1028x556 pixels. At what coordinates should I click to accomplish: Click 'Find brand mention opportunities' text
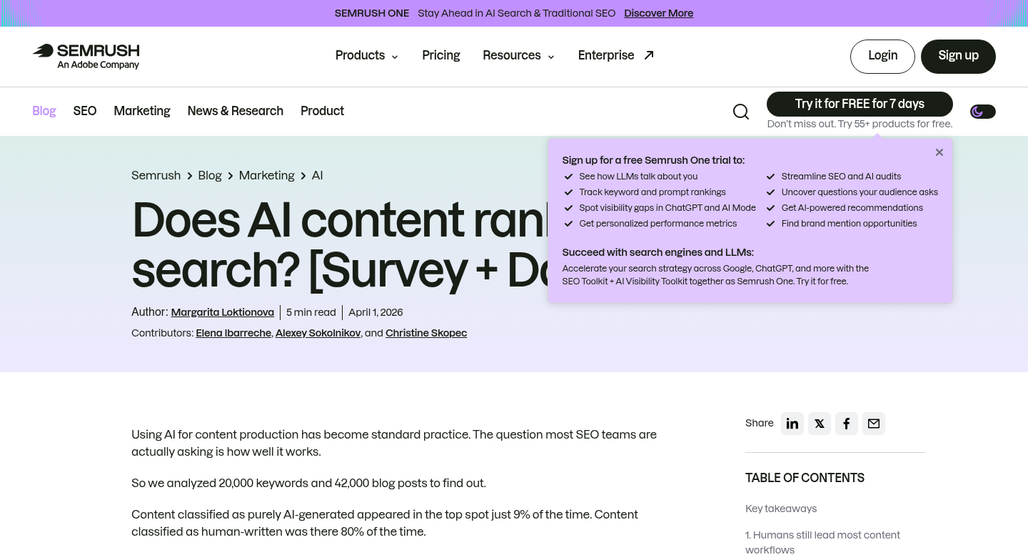tap(849, 224)
